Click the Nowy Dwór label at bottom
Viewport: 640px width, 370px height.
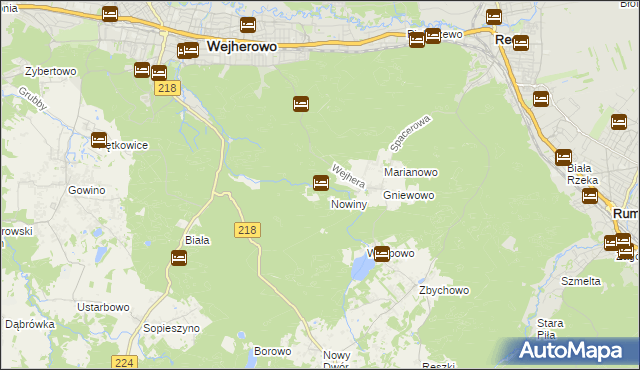tap(337, 361)
